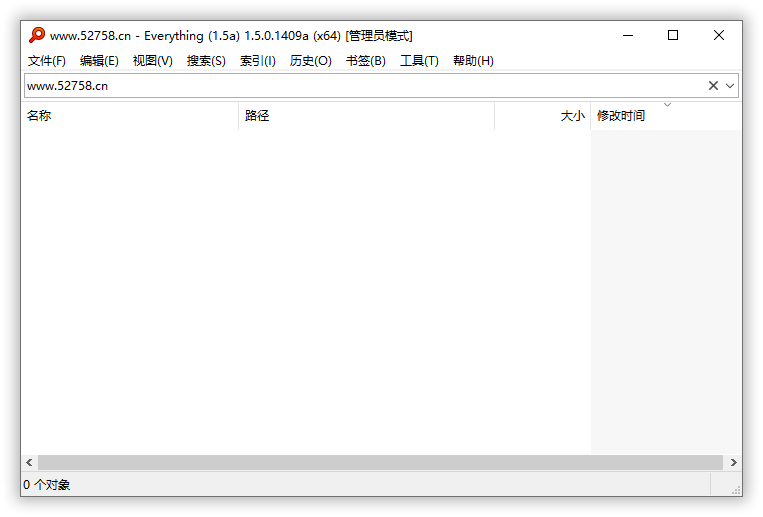Sort by 名称 column header
The image size is (763, 517).
coord(130,116)
